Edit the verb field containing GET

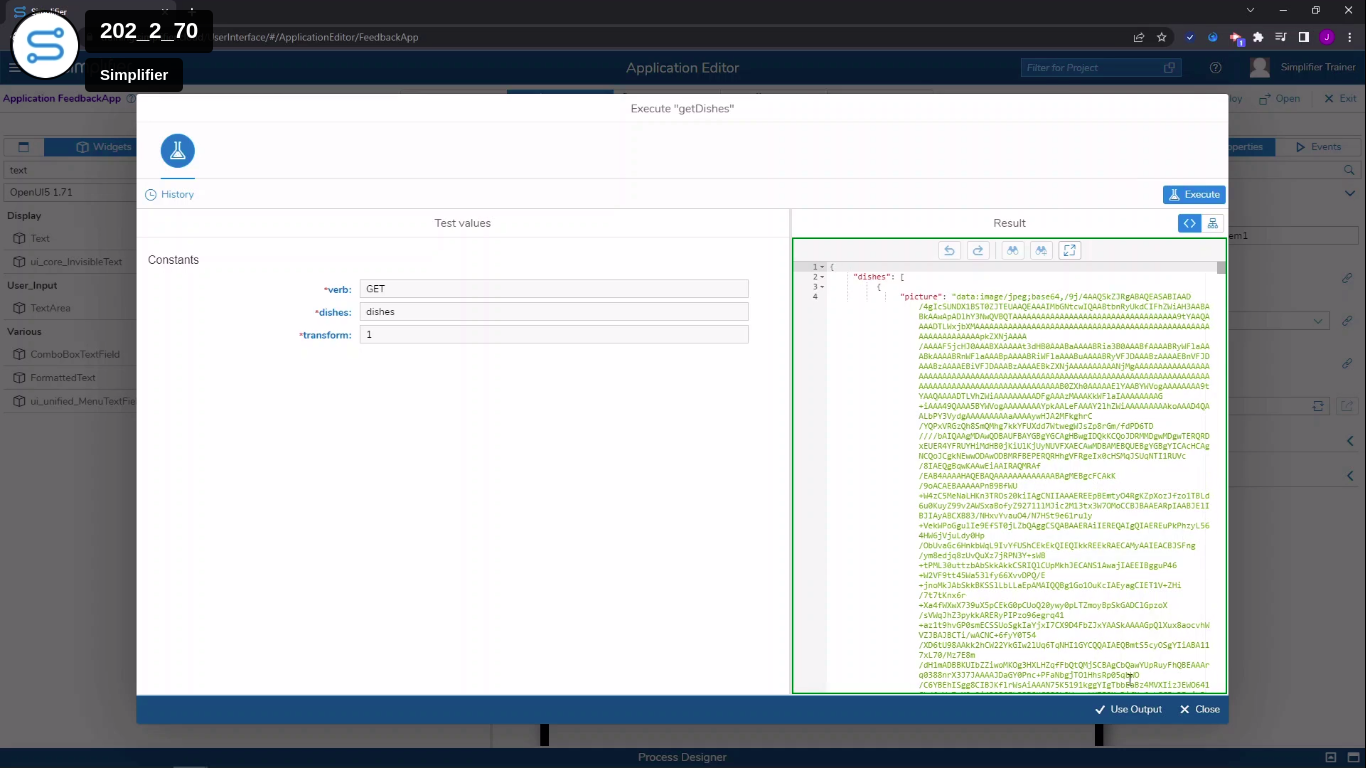pyautogui.click(x=554, y=288)
